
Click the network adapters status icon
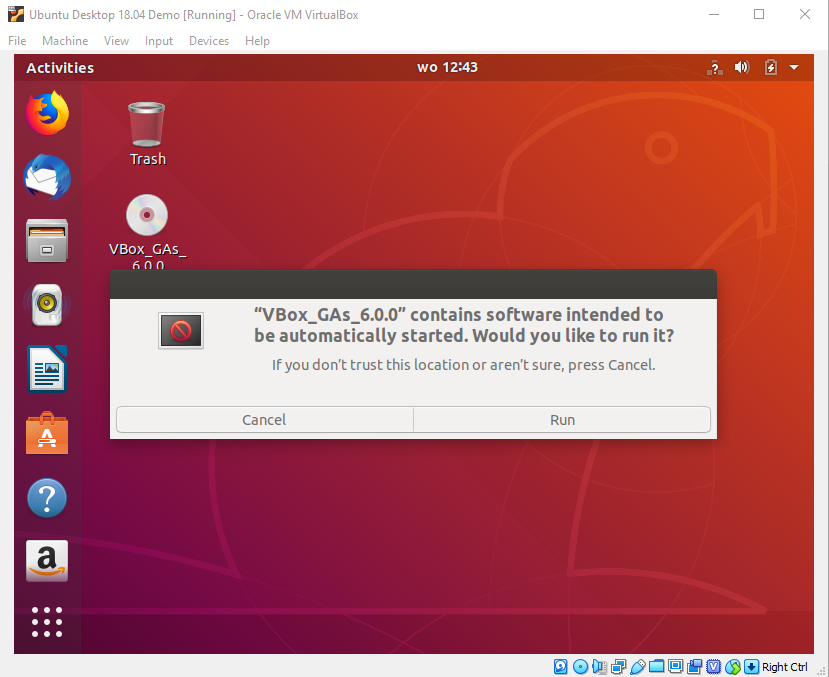[x=618, y=667]
